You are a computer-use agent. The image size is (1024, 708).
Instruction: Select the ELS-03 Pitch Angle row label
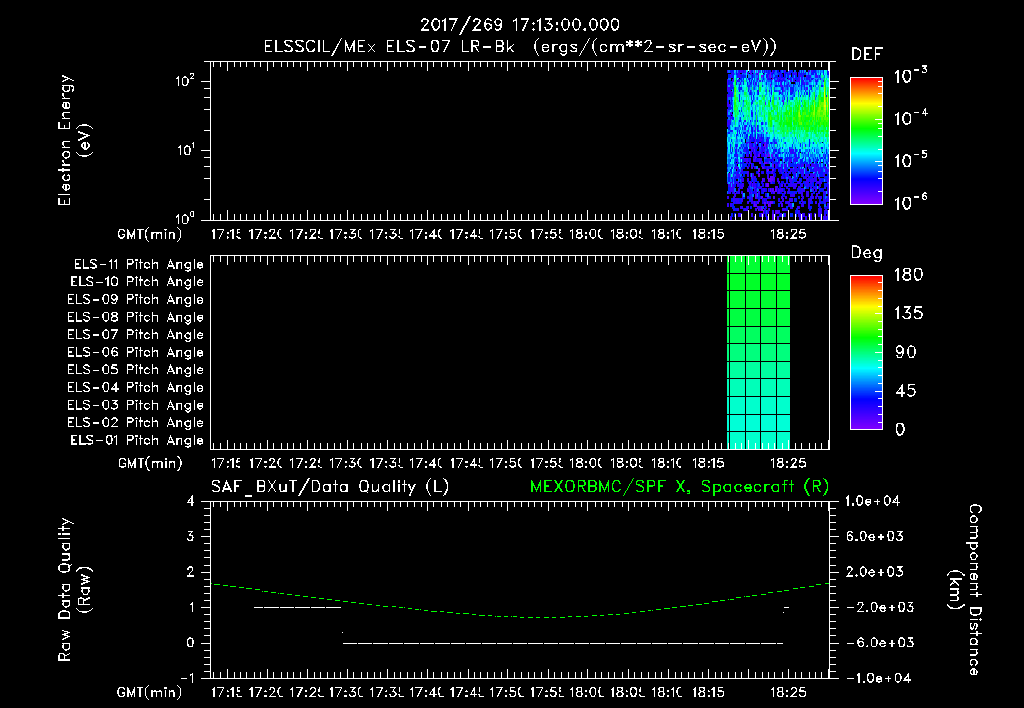[x=136, y=405]
